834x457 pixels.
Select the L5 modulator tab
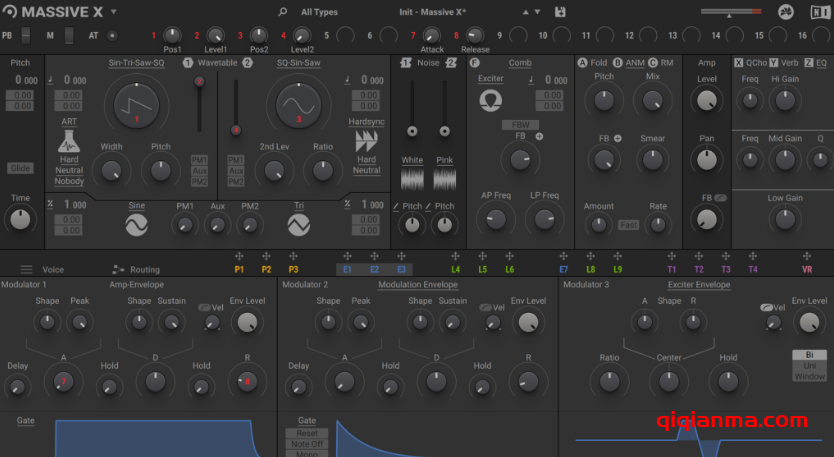(482, 270)
